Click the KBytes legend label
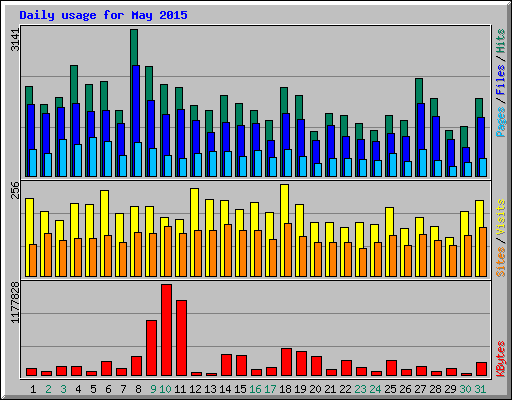 [500, 359]
